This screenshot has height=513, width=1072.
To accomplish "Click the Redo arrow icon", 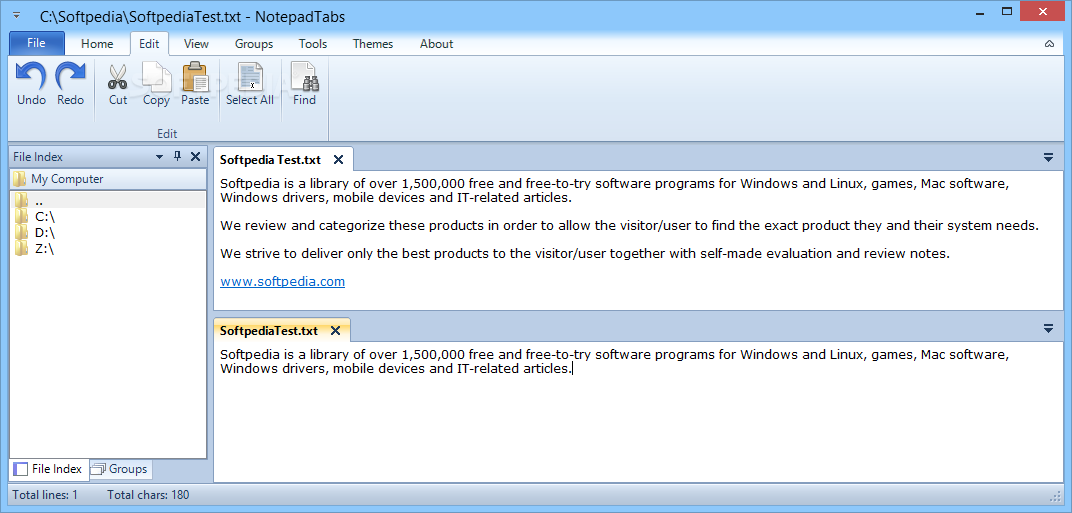I will [70, 76].
